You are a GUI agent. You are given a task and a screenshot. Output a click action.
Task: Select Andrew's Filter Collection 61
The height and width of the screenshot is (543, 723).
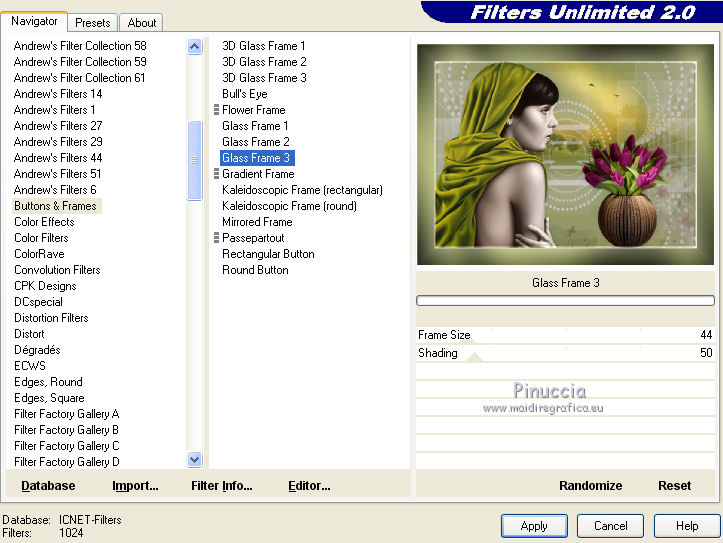point(79,78)
